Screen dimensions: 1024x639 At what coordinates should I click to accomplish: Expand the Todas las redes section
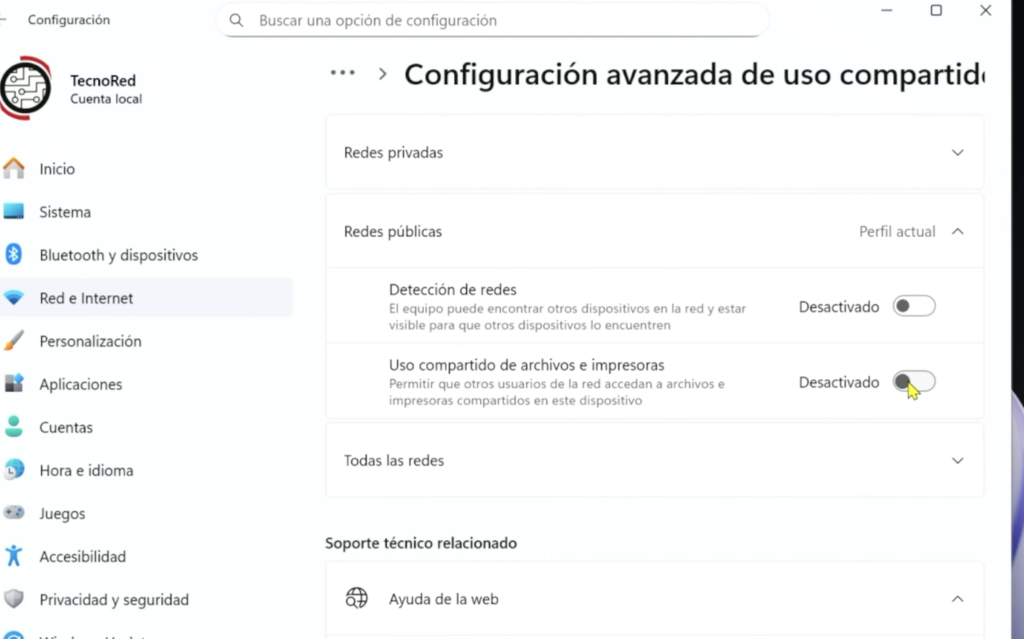click(x=654, y=460)
